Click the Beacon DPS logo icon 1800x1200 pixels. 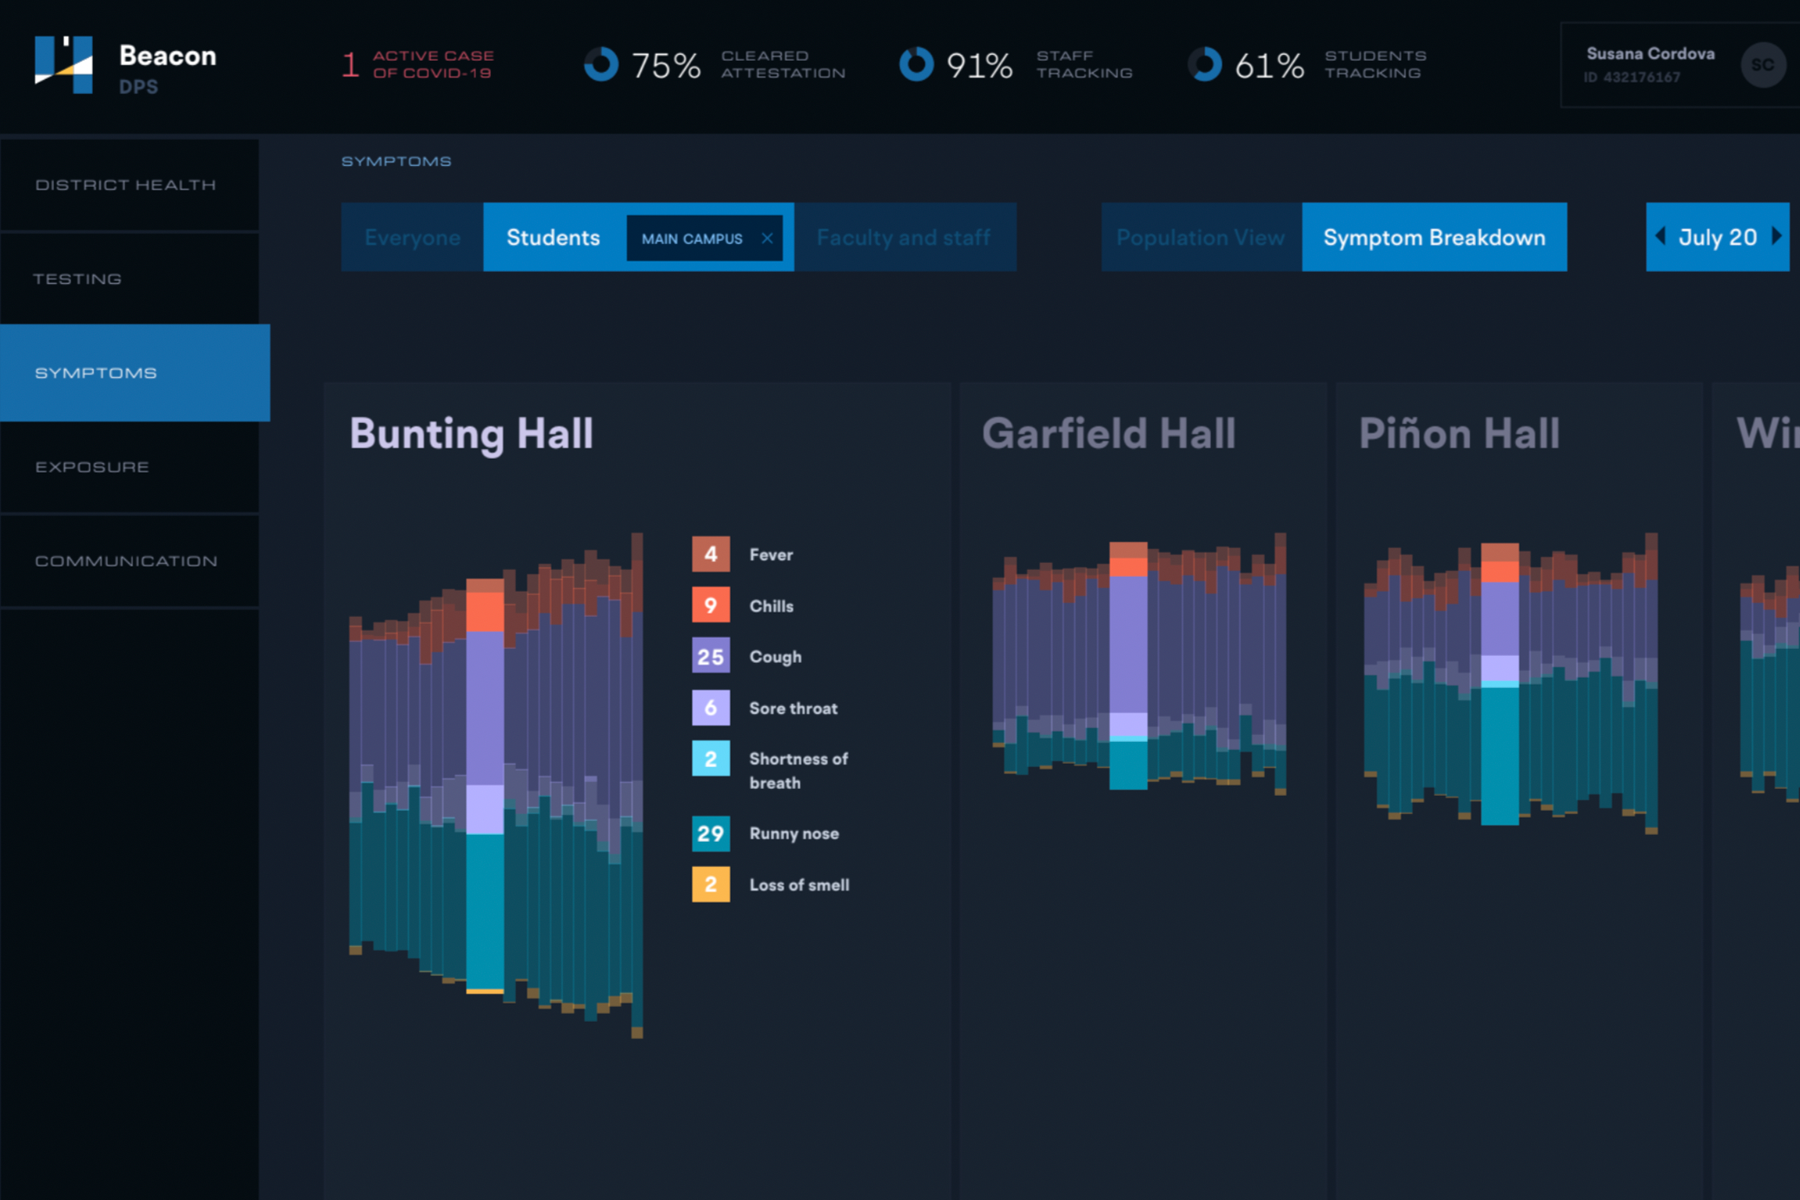click(64, 65)
